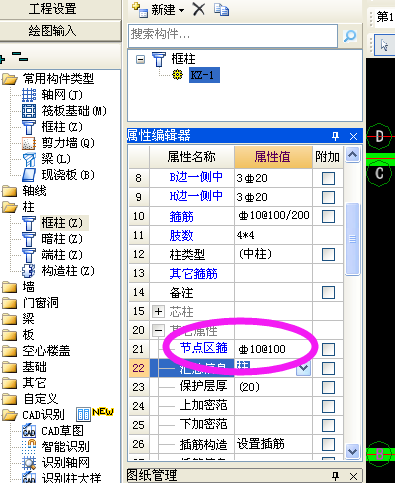Select KZ-1 component in tree
The image size is (395, 483).
[204, 75]
